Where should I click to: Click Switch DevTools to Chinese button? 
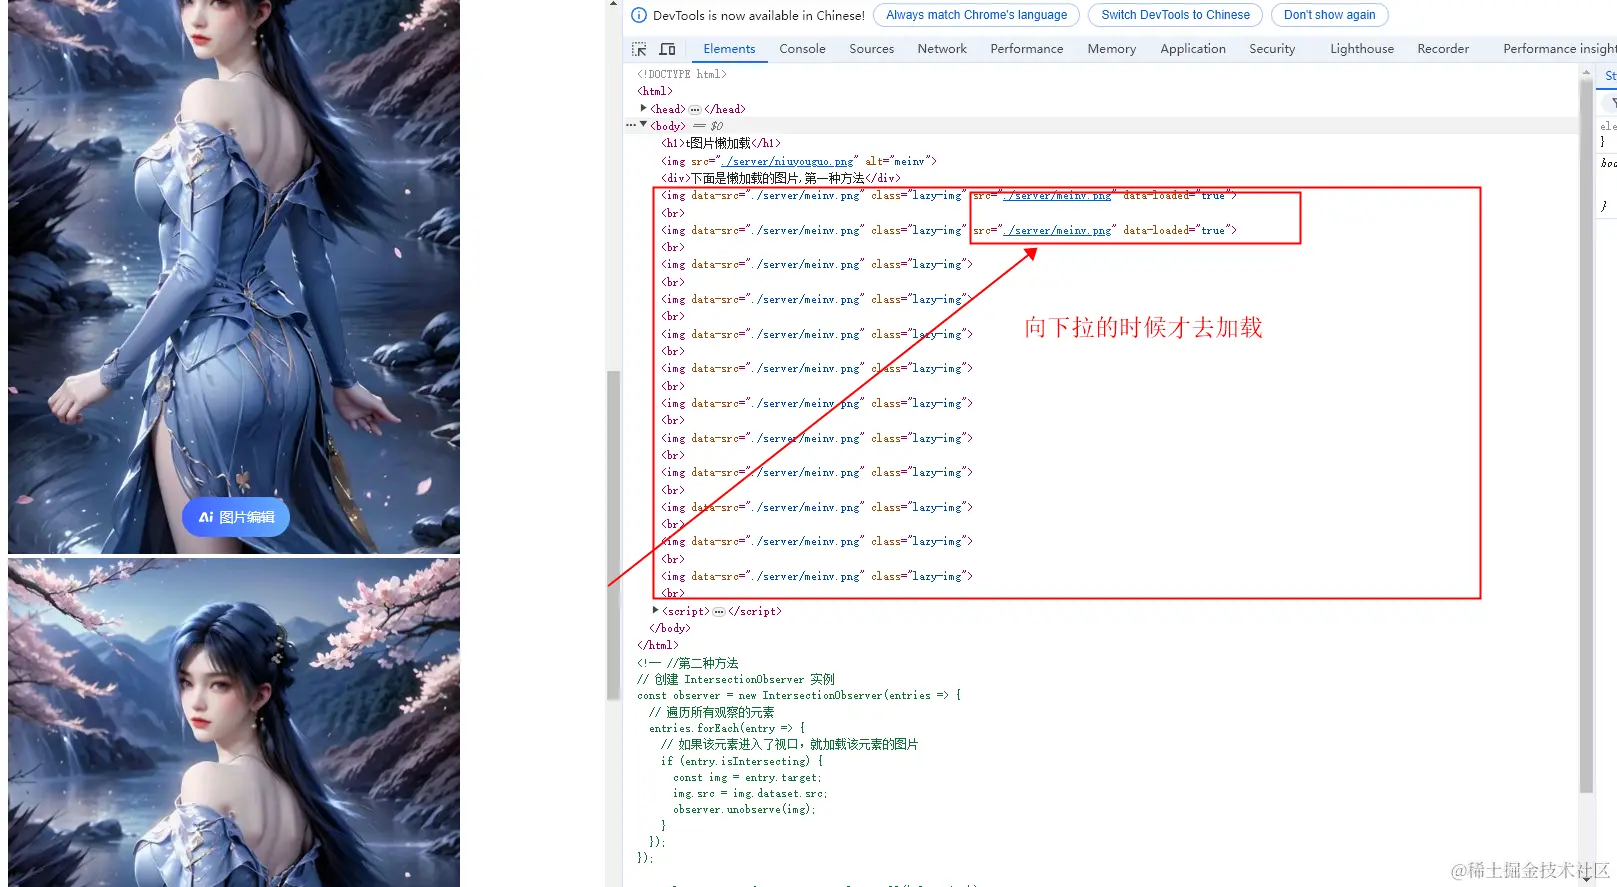click(1175, 15)
